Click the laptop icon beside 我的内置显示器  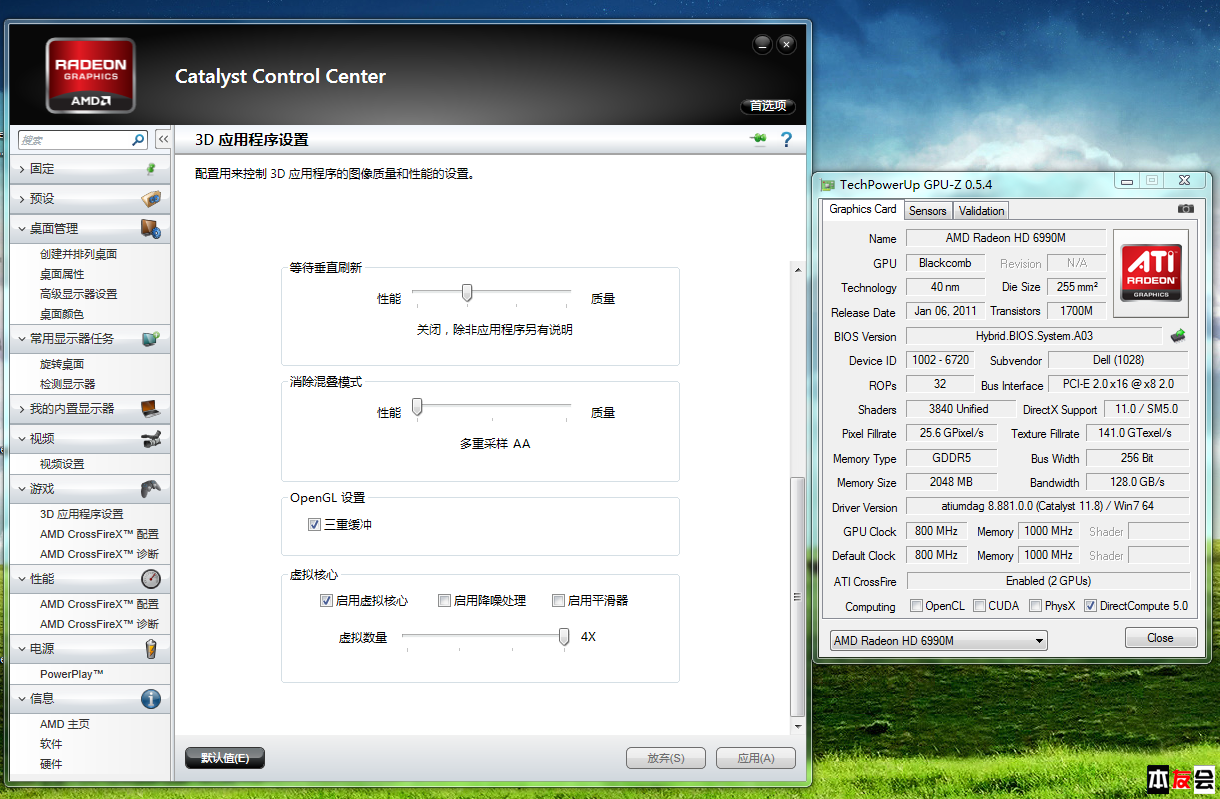tap(151, 409)
